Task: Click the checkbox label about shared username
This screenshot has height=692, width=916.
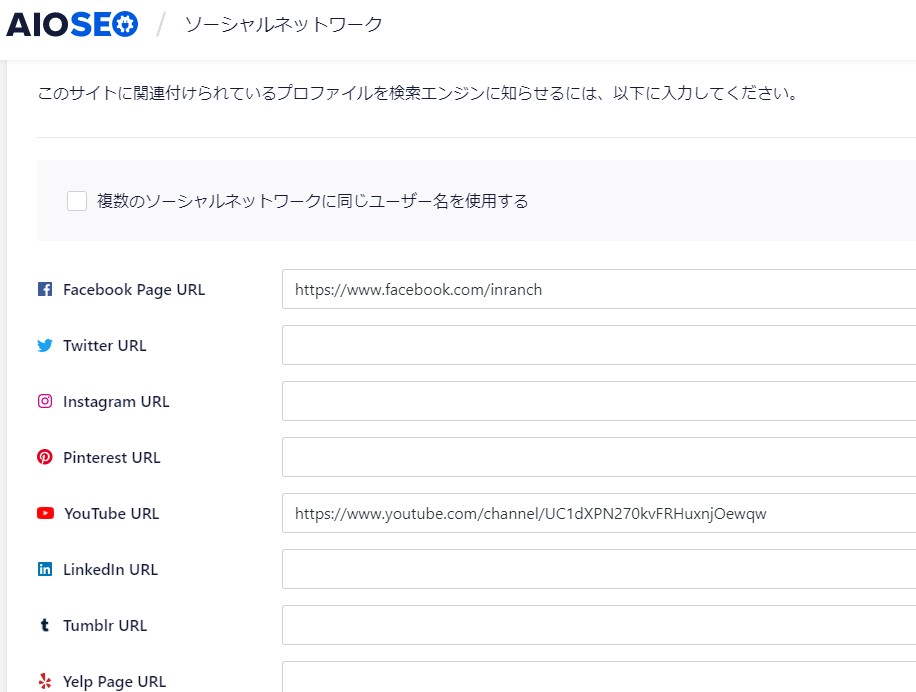Action: pos(313,201)
